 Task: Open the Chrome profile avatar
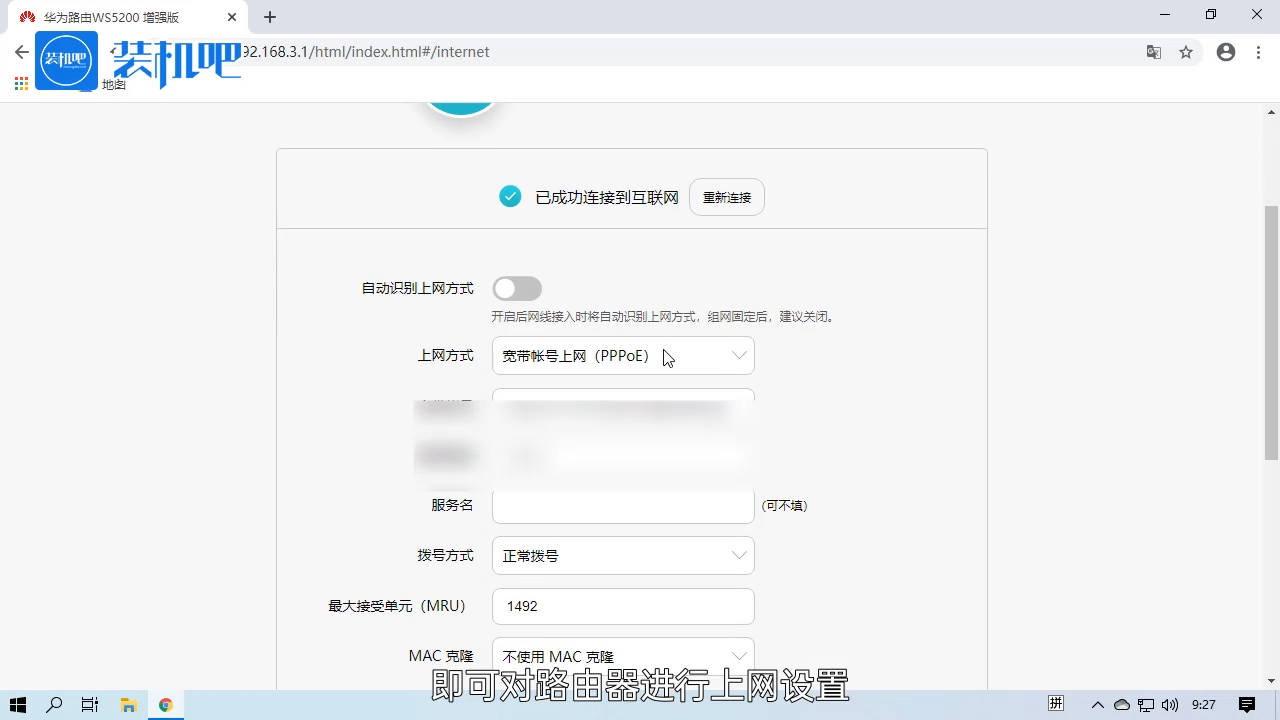tap(1226, 52)
